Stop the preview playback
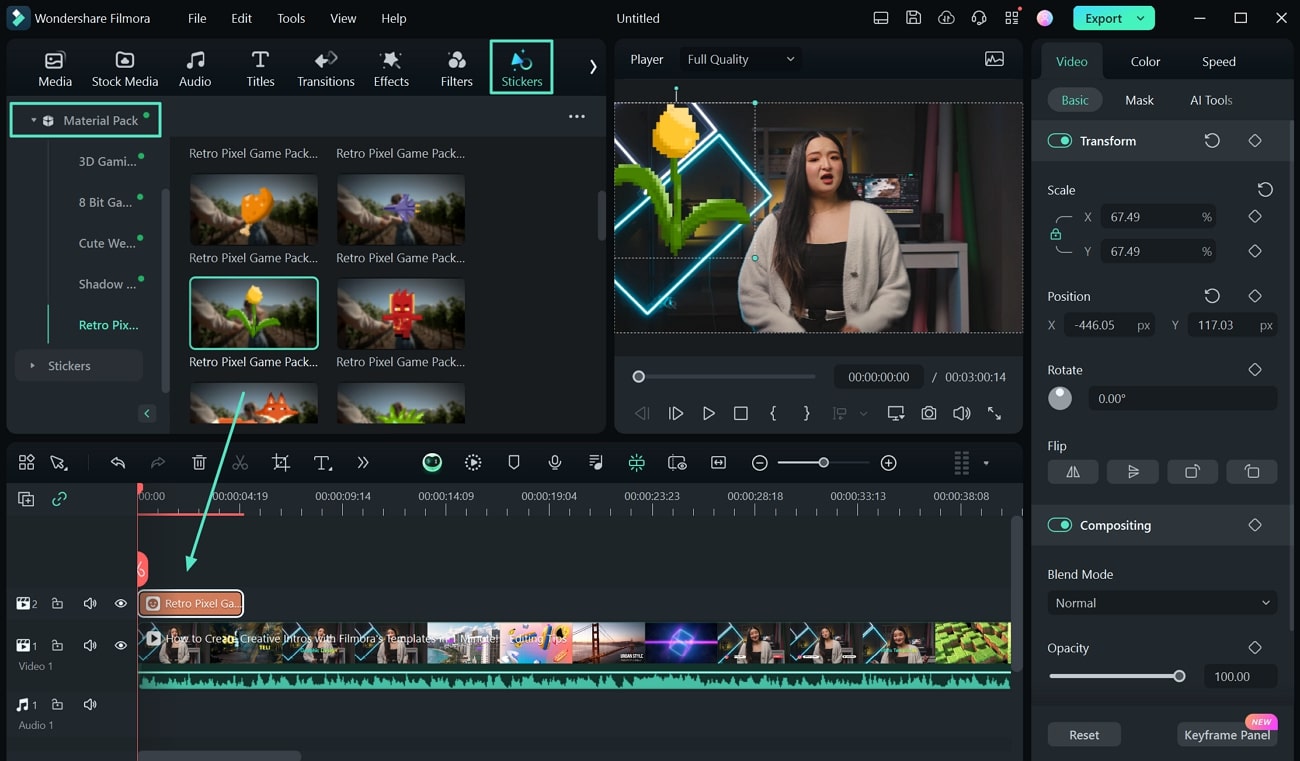 click(x=740, y=413)
